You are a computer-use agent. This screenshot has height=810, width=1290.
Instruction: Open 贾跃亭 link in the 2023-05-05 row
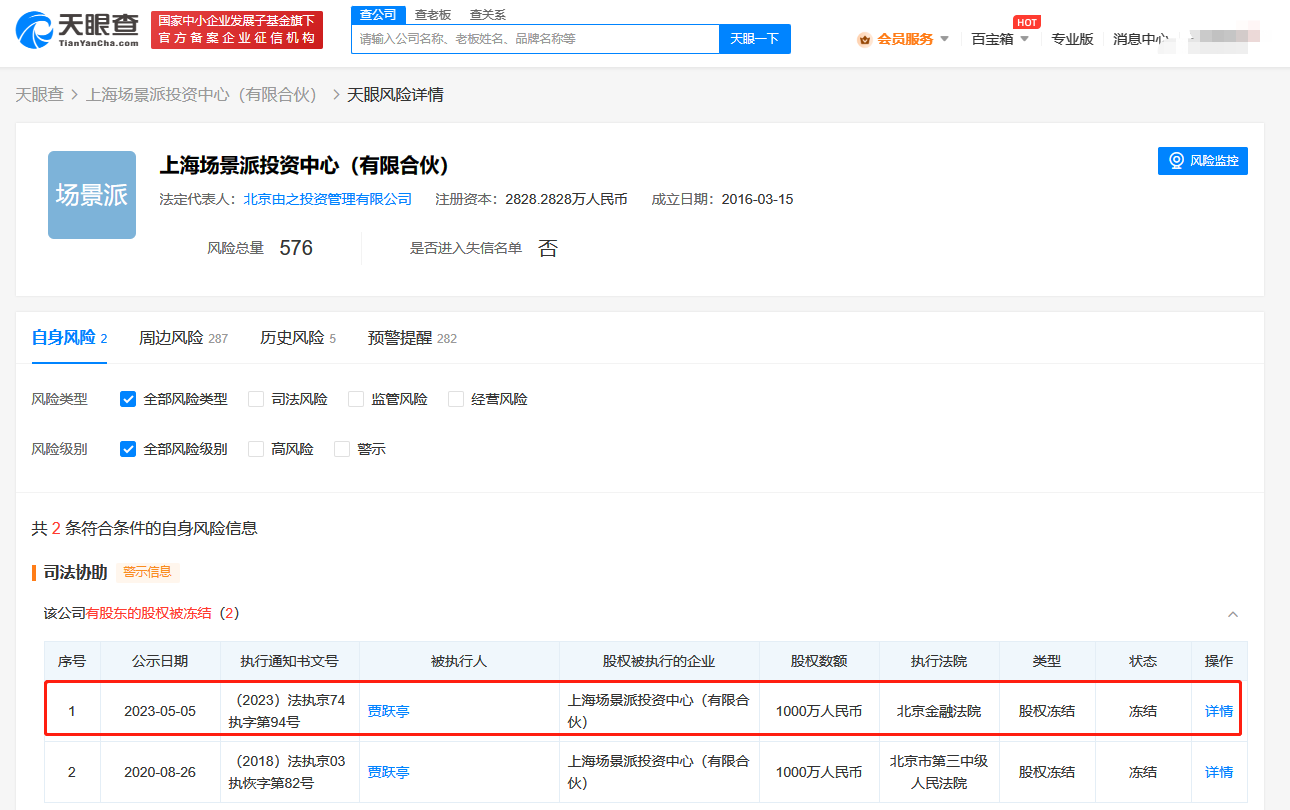[x=389, y=711]
